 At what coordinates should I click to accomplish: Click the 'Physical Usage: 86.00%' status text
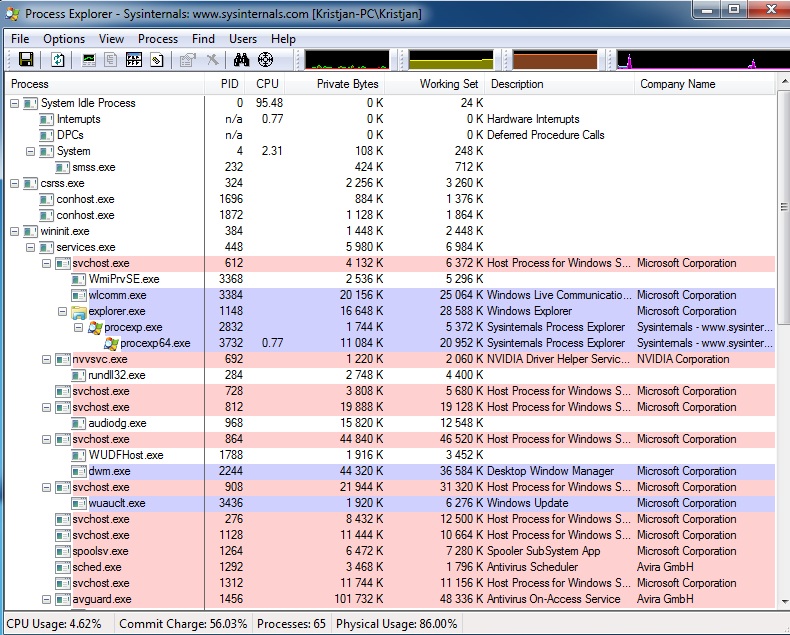[397, 624]
